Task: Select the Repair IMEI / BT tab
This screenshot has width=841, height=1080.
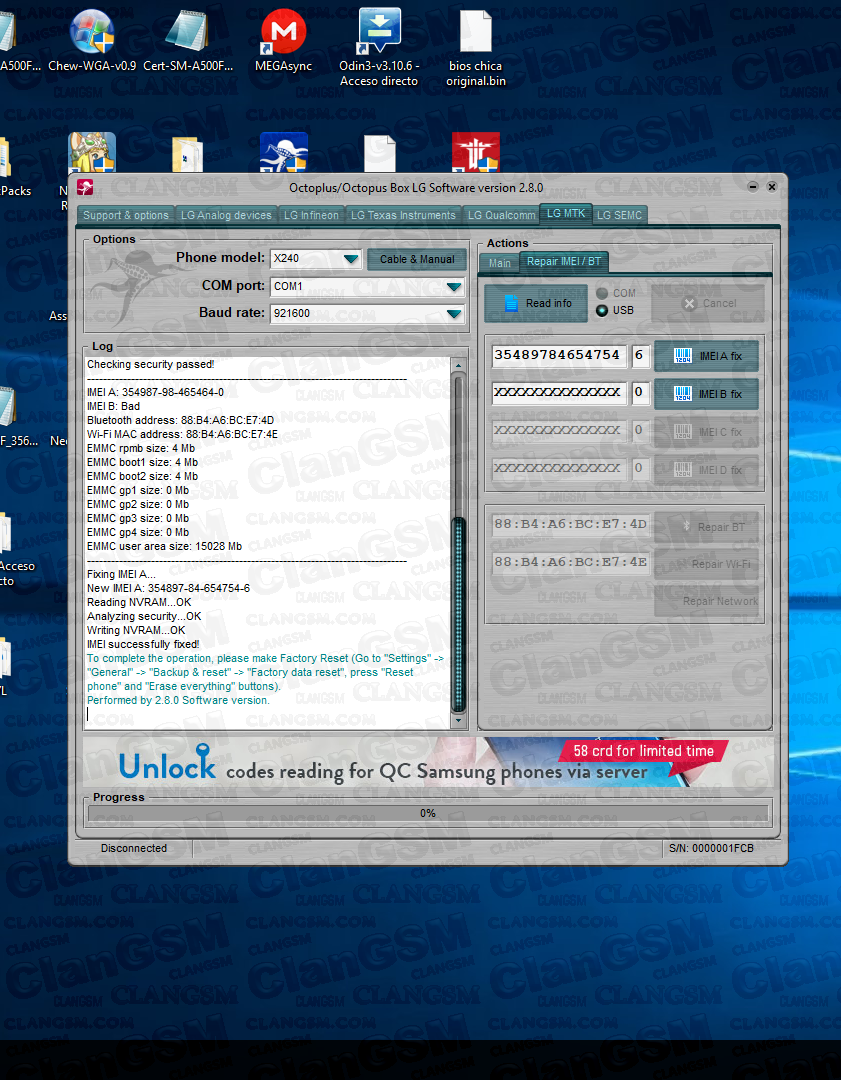Action: pyautogui.click(x=564, y=262)
